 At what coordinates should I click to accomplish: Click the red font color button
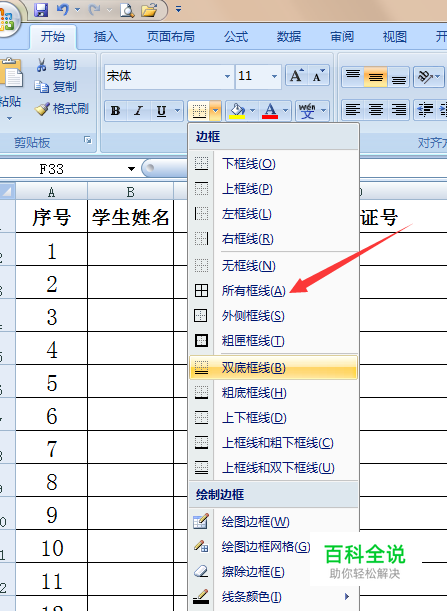pyautogui.click(x=270, y=111)
